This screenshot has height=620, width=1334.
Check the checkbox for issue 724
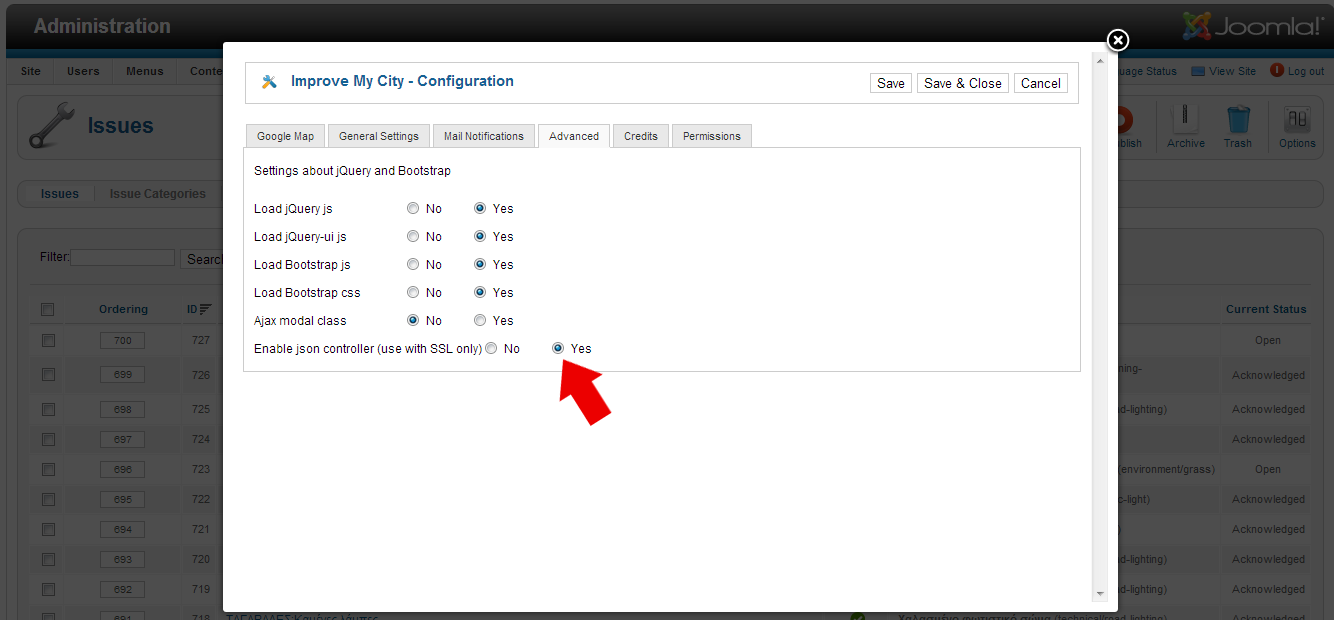click(48, 439)
